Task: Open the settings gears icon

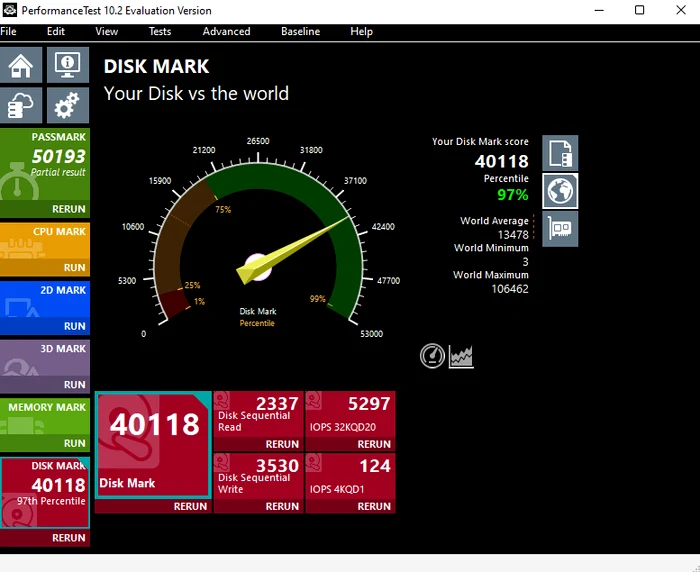Action: [x=68, y=105]
